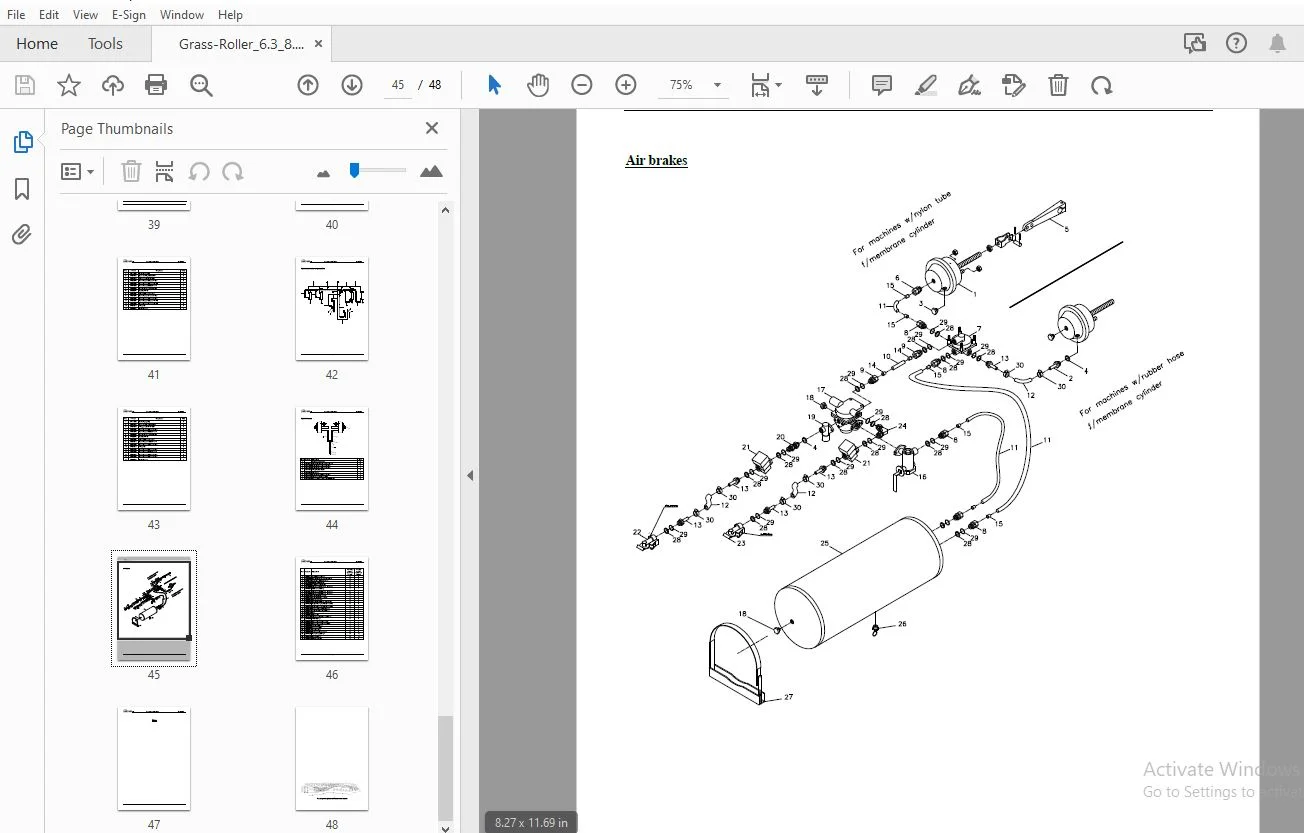1304x833 pixels.
Task: Switch to the Tools tab
Action: tap(105, 44)
